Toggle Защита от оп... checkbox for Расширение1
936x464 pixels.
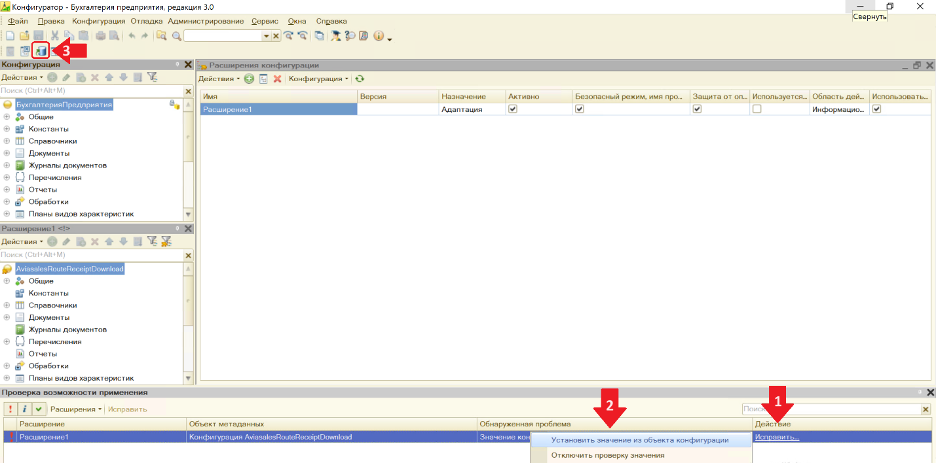[697, 109]
